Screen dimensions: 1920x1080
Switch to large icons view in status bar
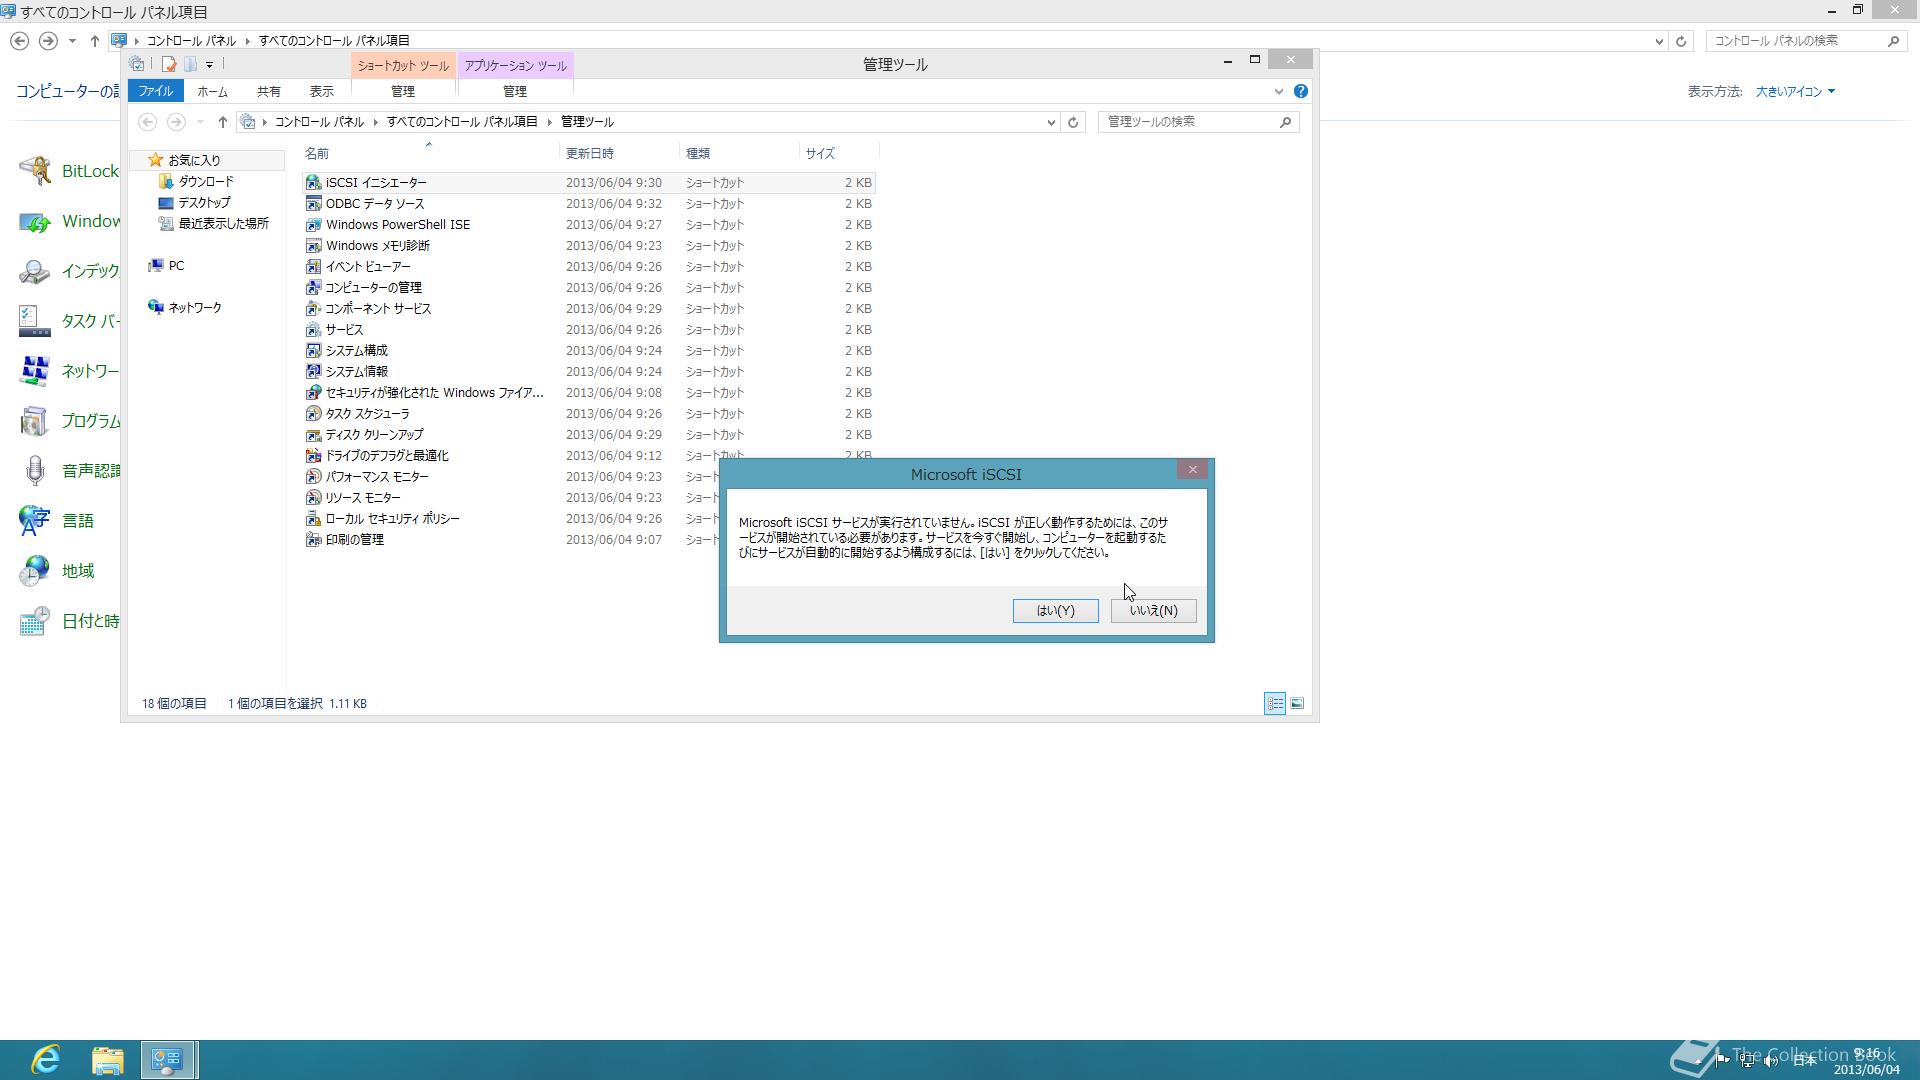pyautogui.click(x=1297, y=703)
